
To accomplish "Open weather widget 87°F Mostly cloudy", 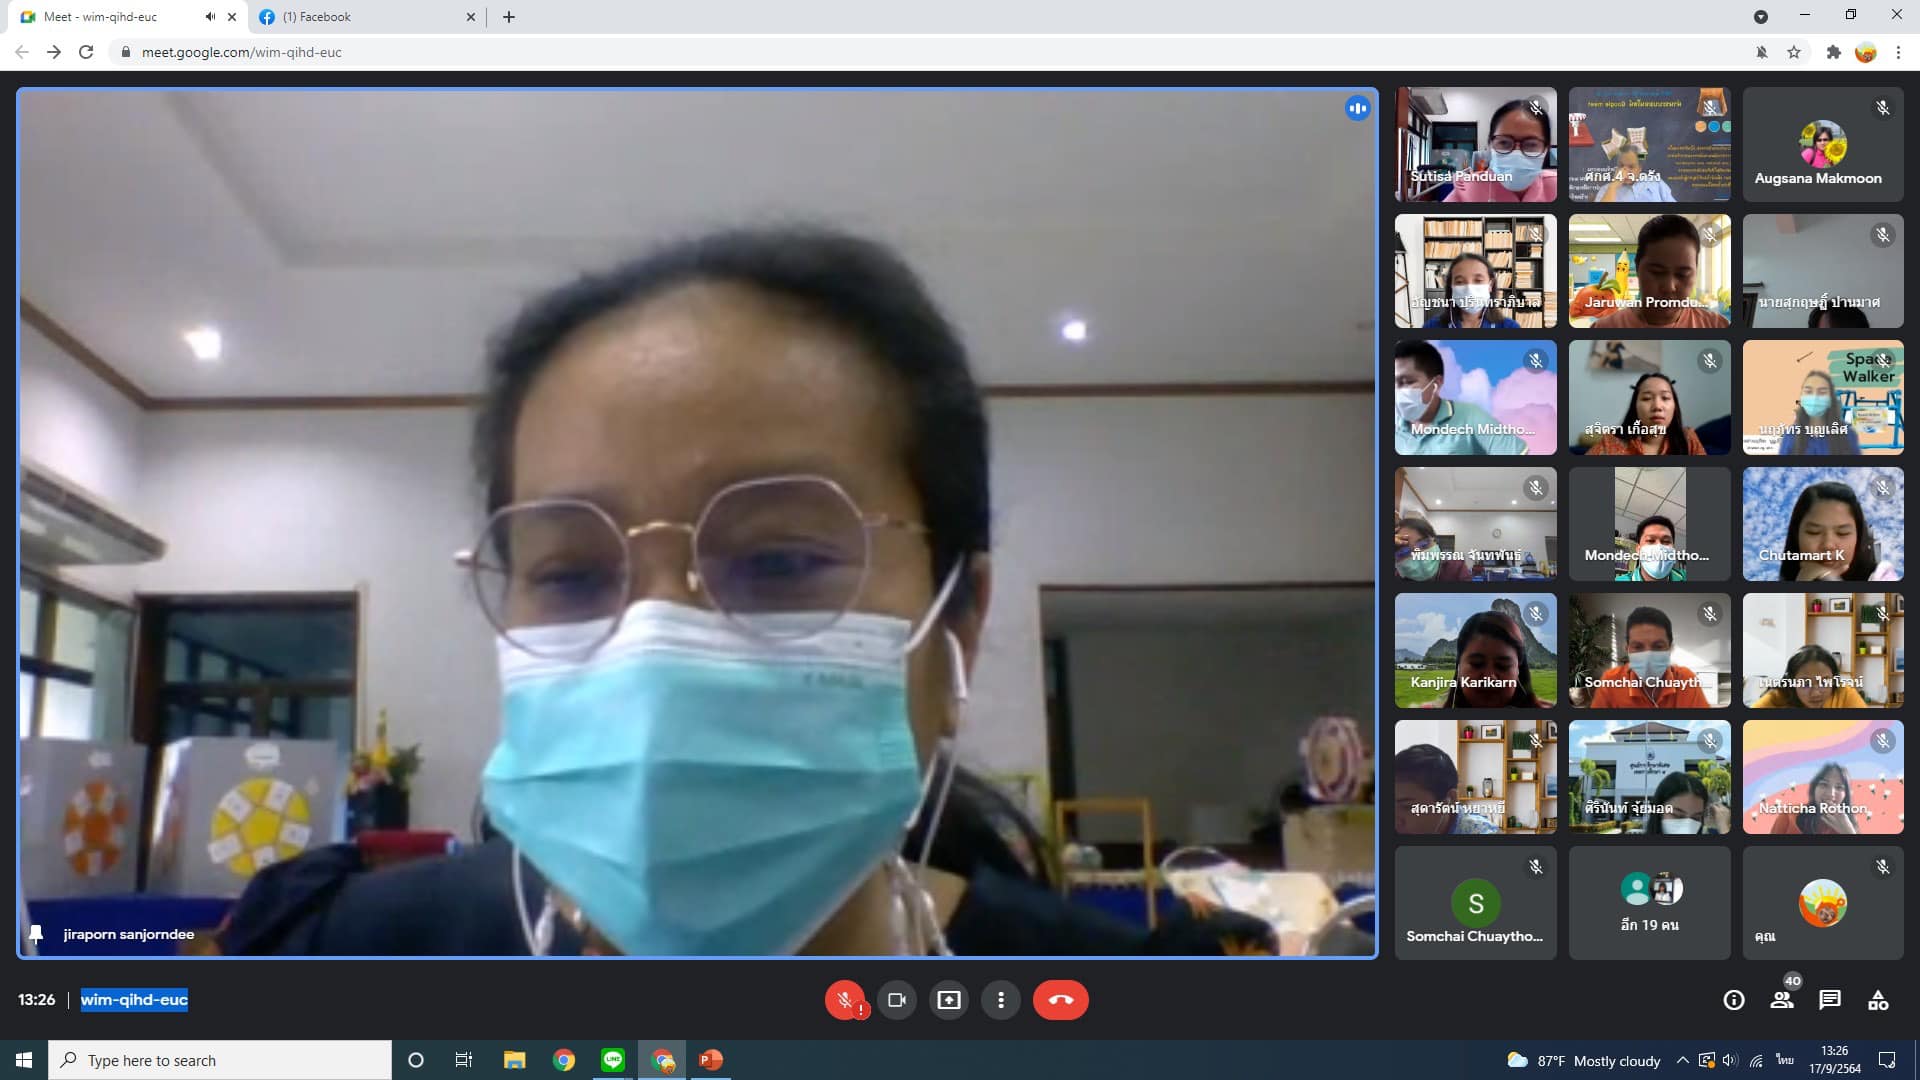I will [1583, 1060].
